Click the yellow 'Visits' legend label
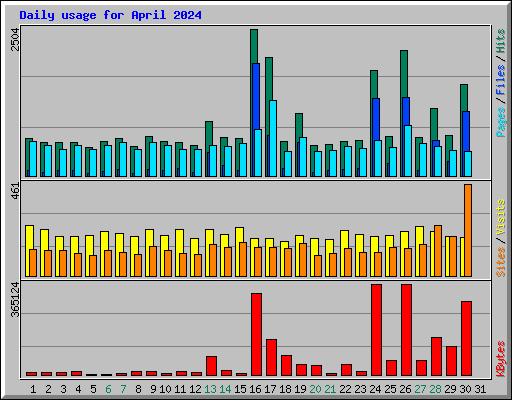 [500, 218]
